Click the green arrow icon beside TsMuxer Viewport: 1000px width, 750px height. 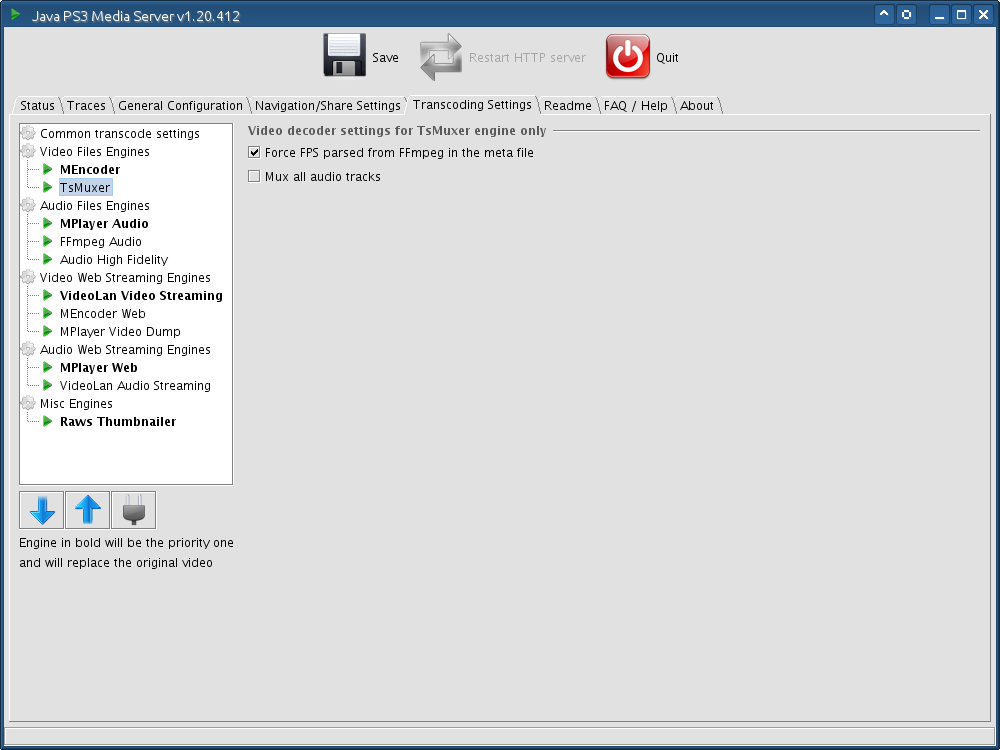(x=48, y=187)
